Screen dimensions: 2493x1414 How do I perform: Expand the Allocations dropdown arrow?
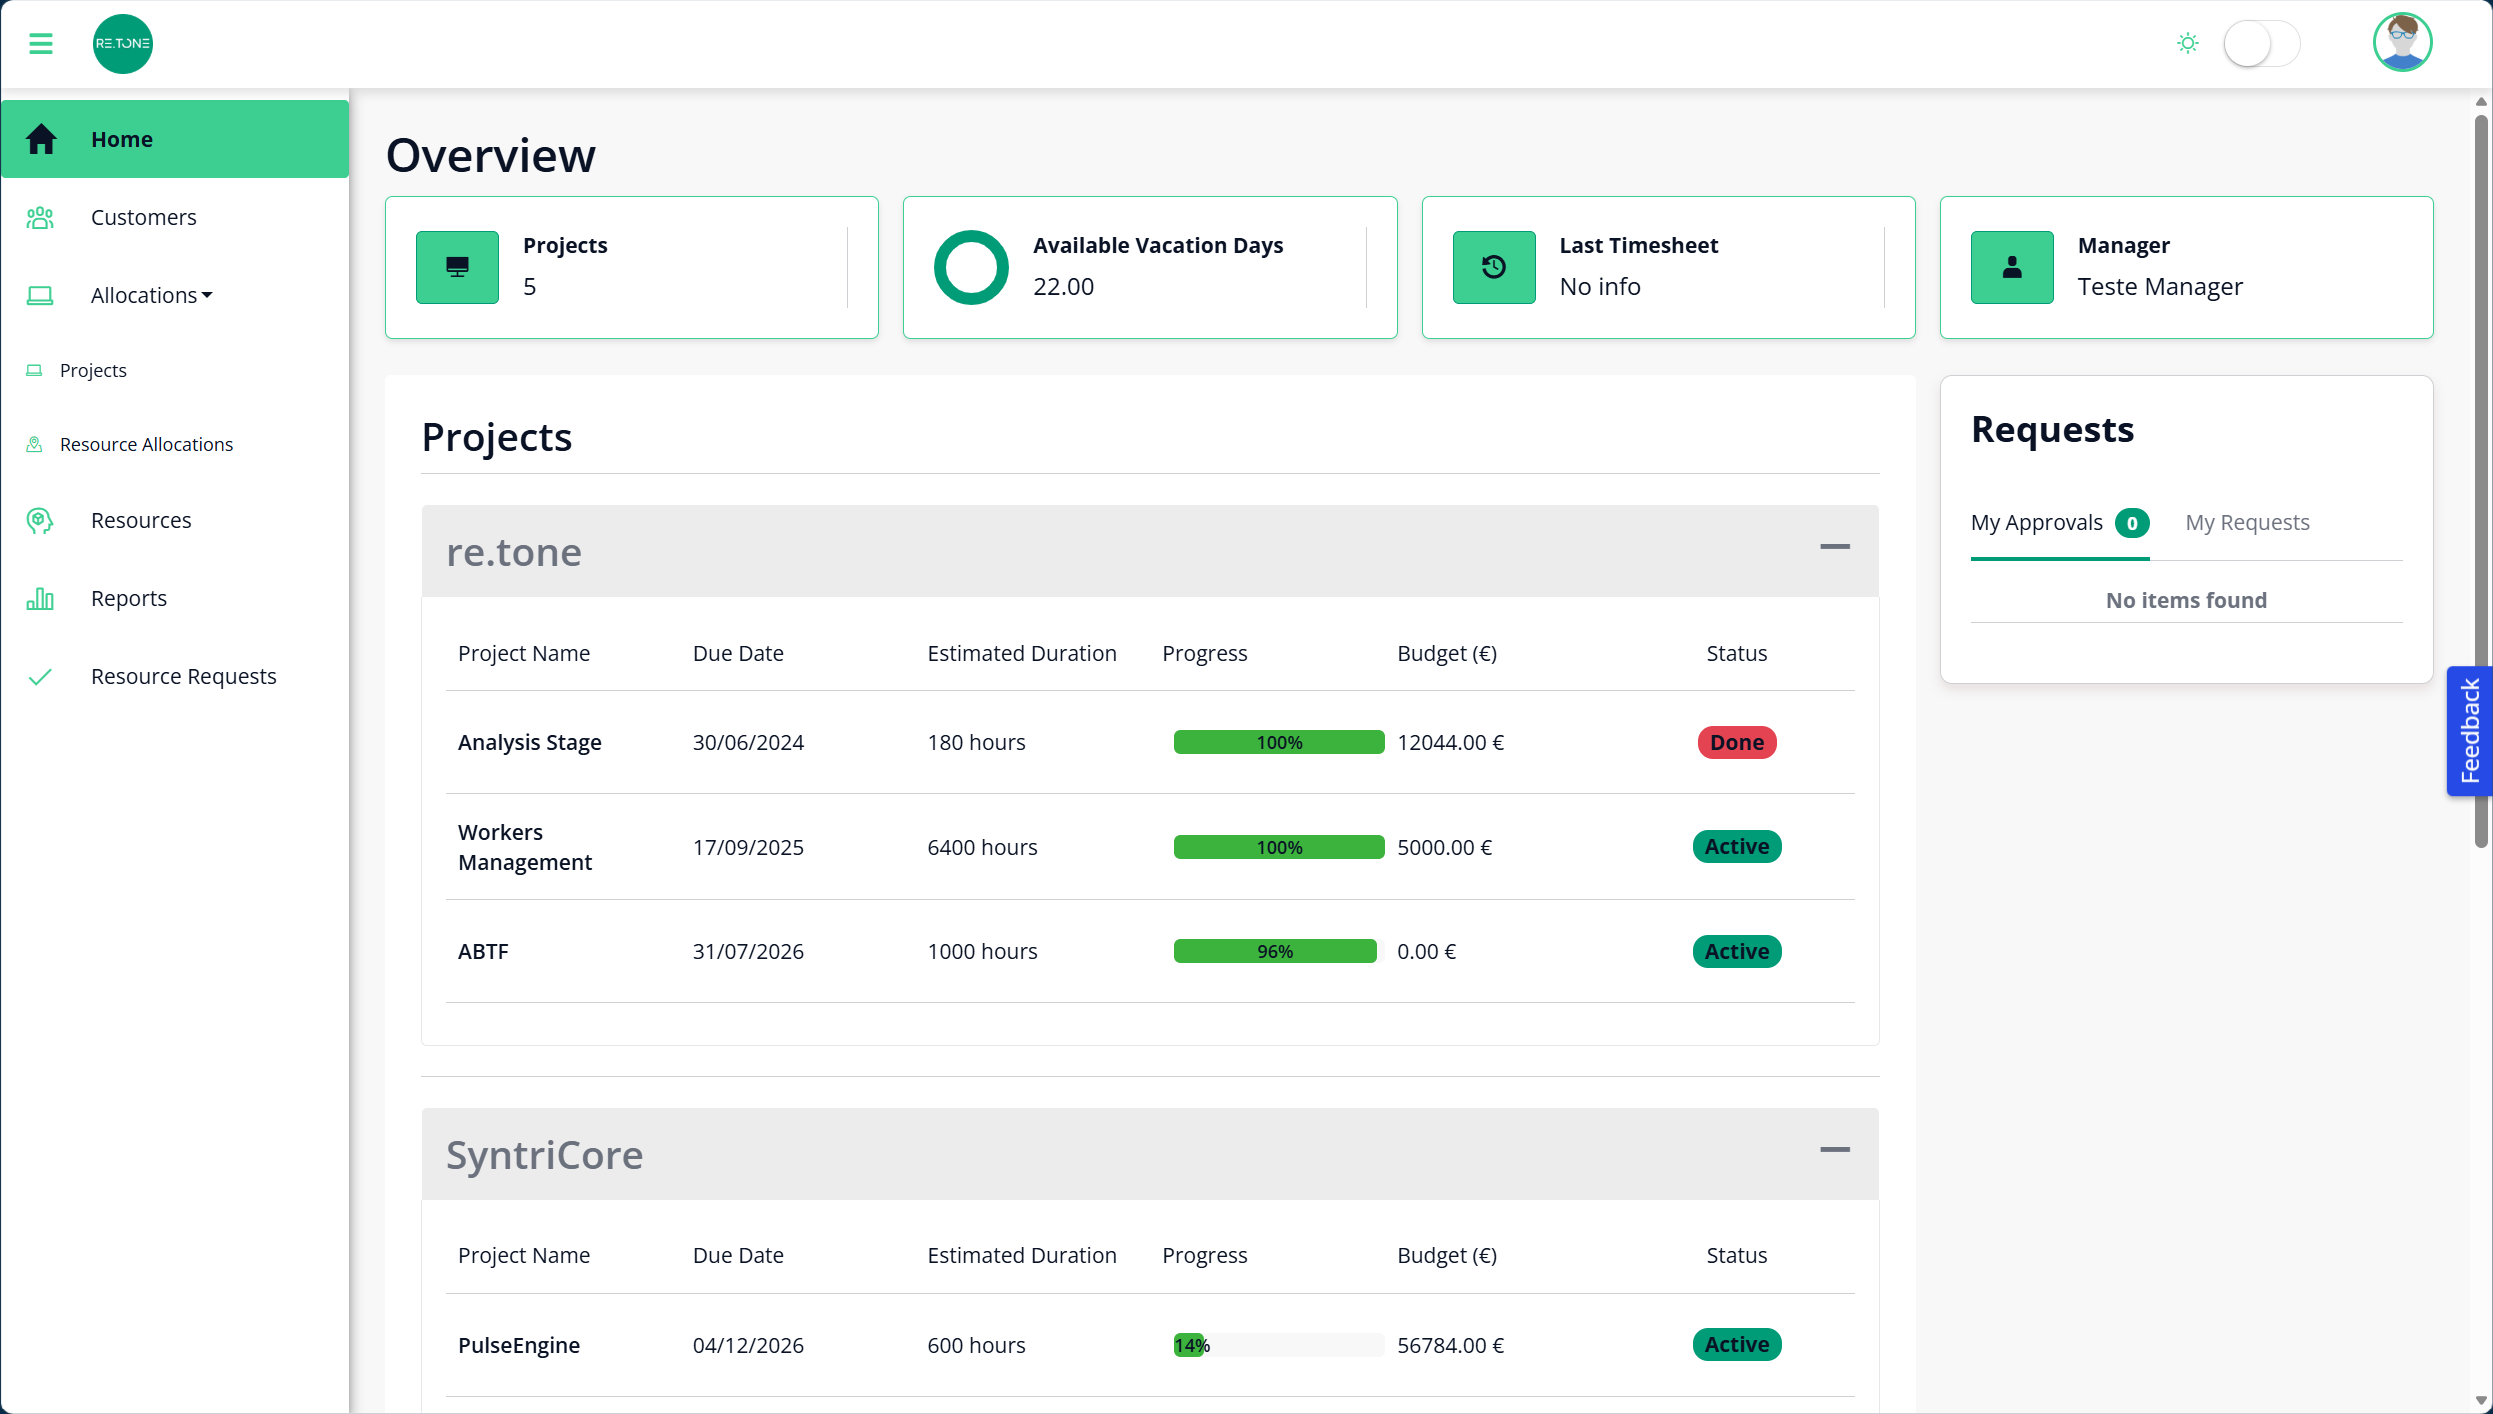point(207,295)
